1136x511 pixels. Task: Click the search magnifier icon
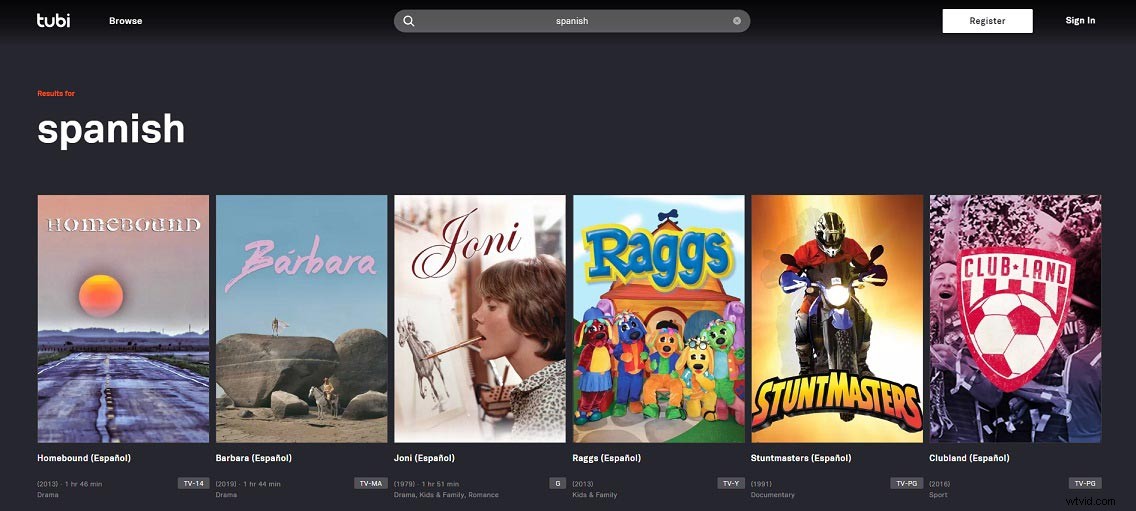coord(409,21)
